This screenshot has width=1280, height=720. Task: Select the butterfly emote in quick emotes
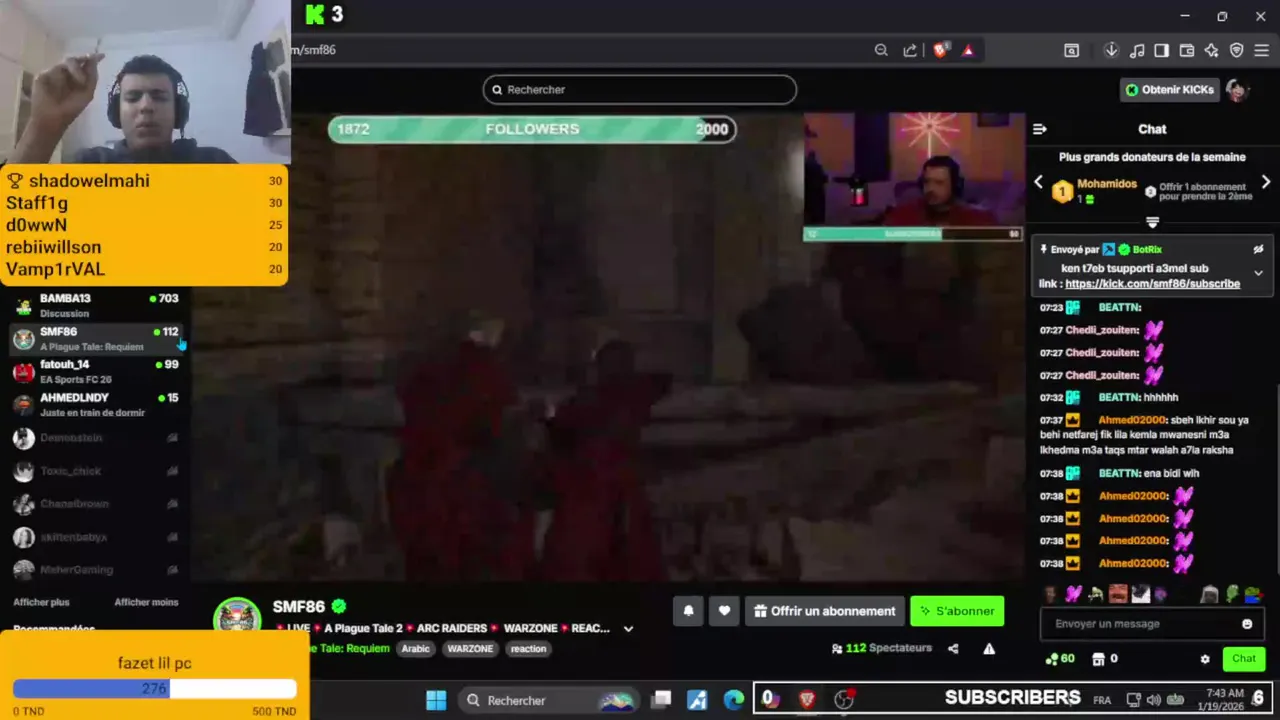[x=1073, y=594]
